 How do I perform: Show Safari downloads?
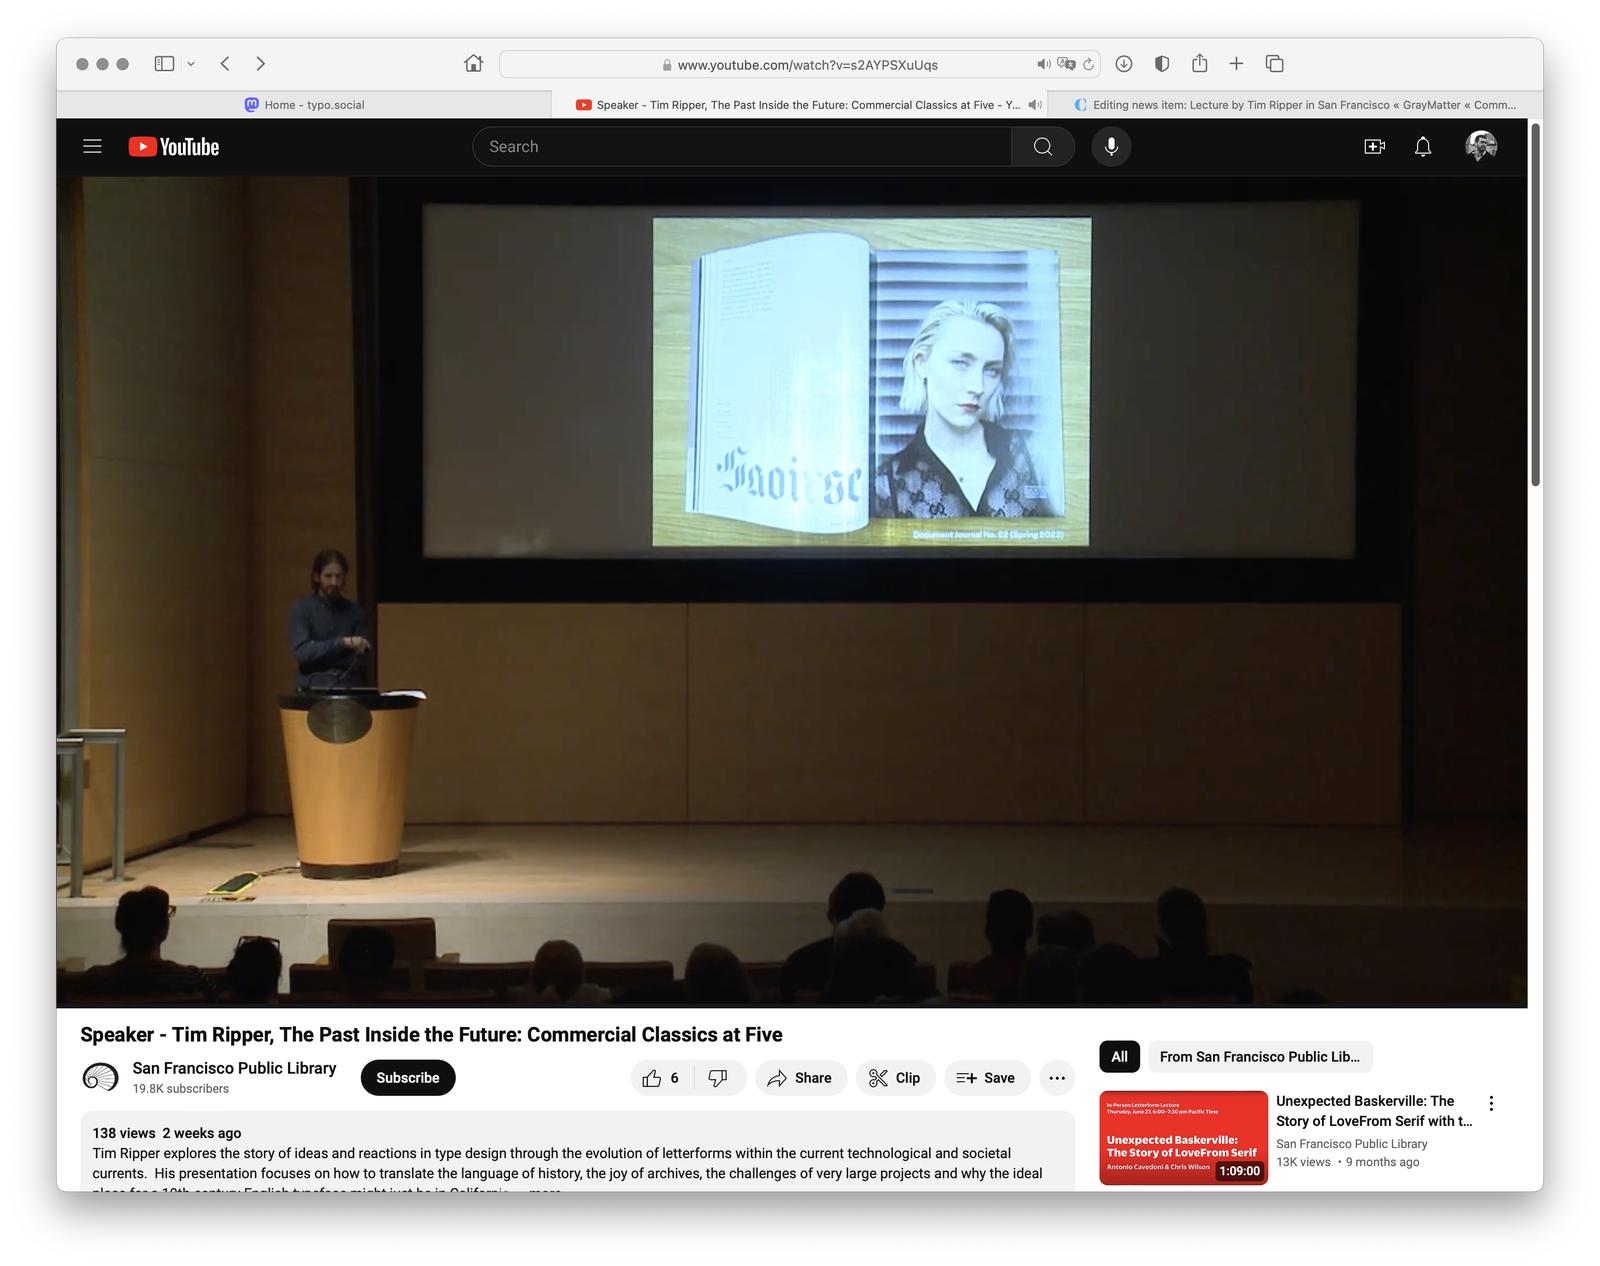(x=1124, y=64)
